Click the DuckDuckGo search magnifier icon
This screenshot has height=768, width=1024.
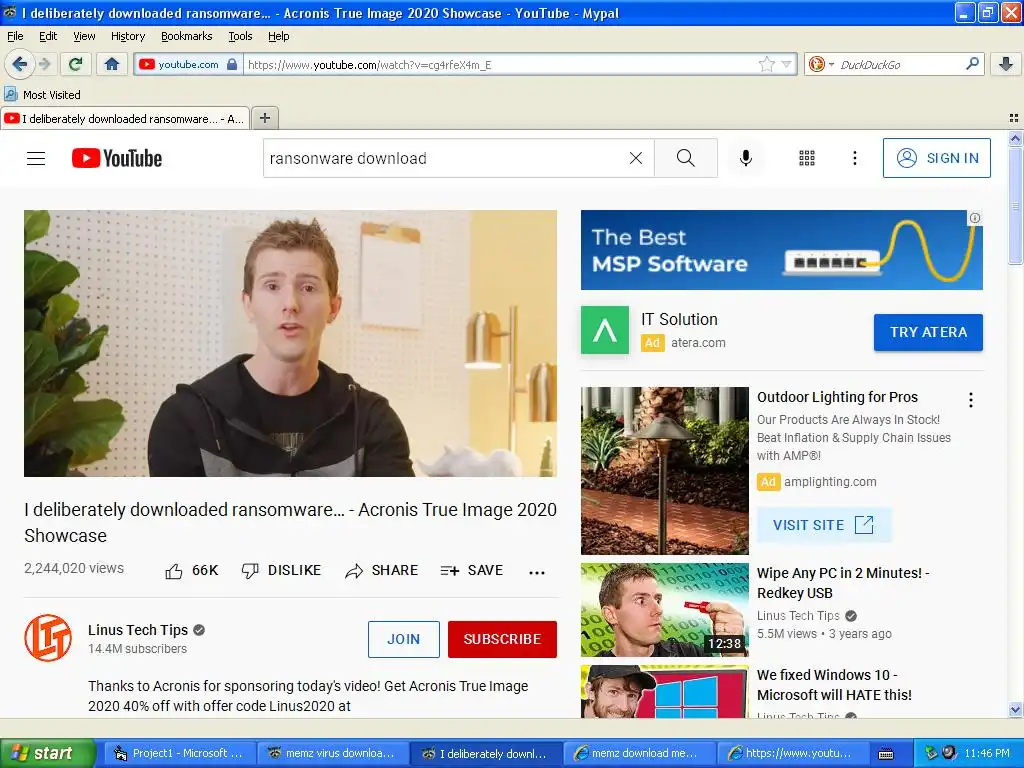pyautogui.click(x=972, y=63)
